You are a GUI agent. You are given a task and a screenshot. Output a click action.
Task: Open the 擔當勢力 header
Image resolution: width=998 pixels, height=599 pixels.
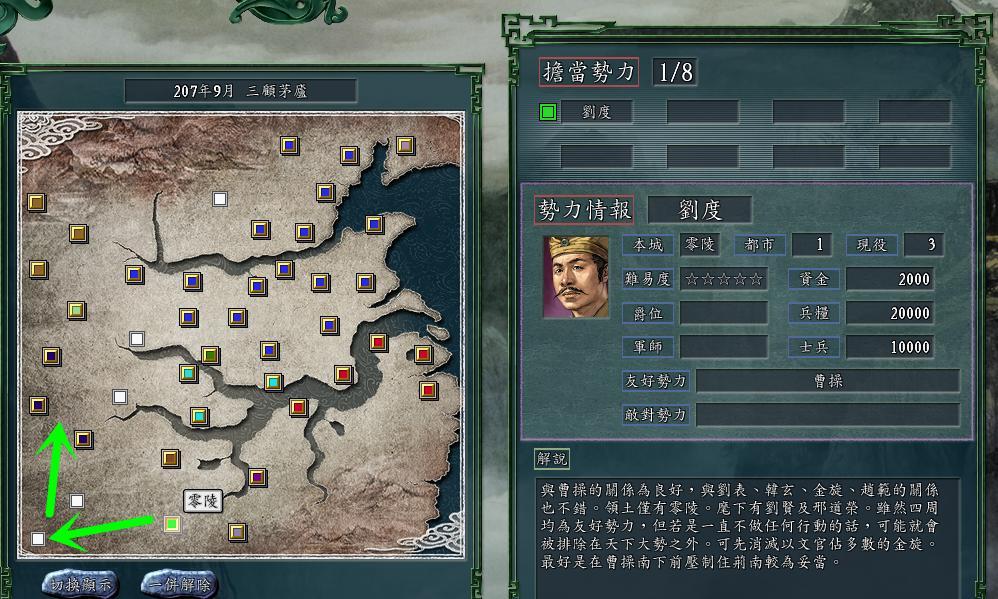pyautogui.click(x=588, y=72)
